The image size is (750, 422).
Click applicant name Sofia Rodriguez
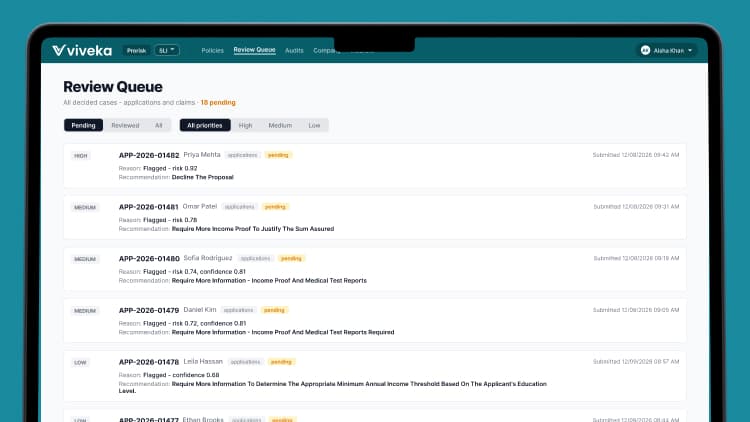pos(208,258)
